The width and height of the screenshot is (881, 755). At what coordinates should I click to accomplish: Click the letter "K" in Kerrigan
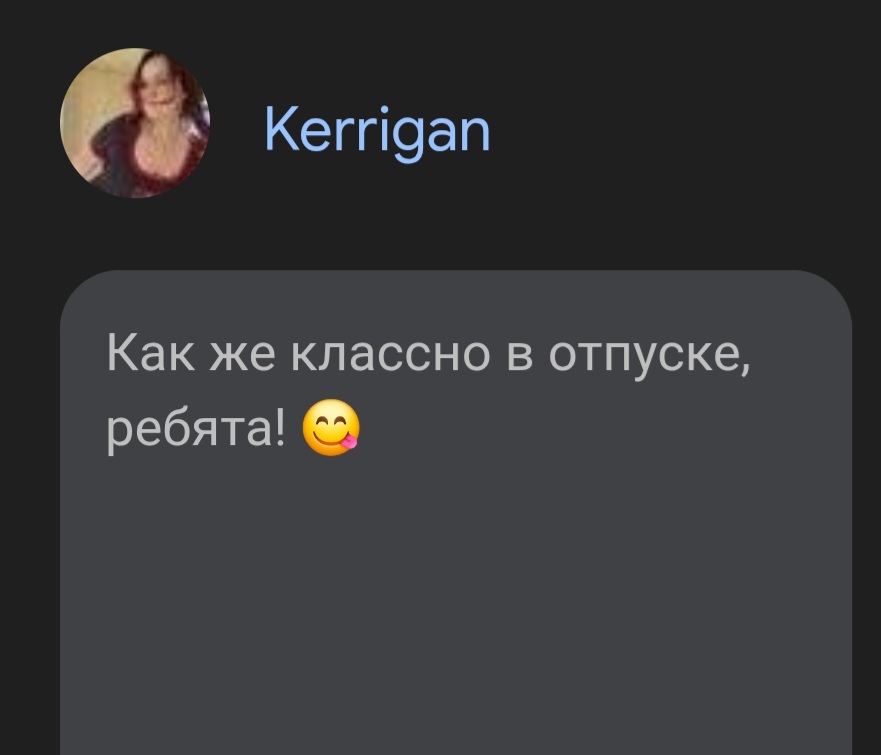pos(280,129)
